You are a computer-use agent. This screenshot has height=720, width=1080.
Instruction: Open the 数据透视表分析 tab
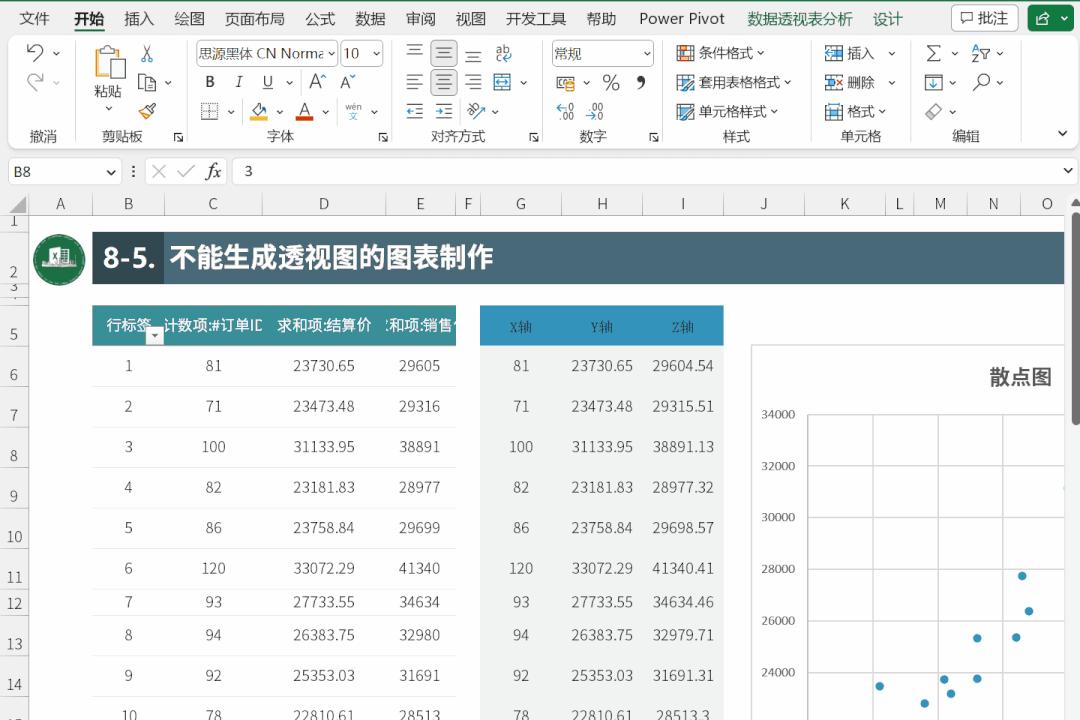point(800,18)
